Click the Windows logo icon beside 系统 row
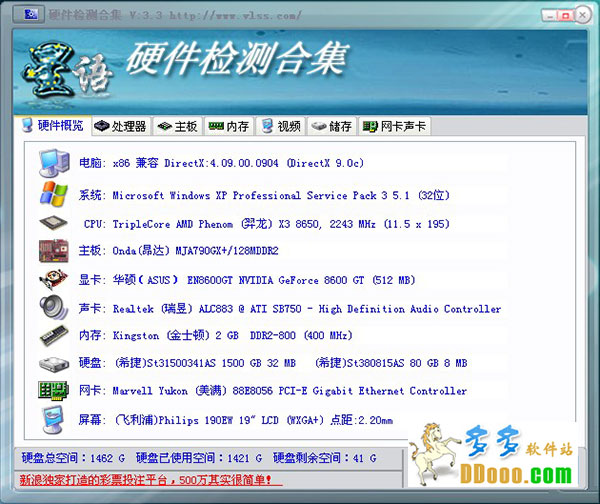The image size is (600, 504). (54, 194)
